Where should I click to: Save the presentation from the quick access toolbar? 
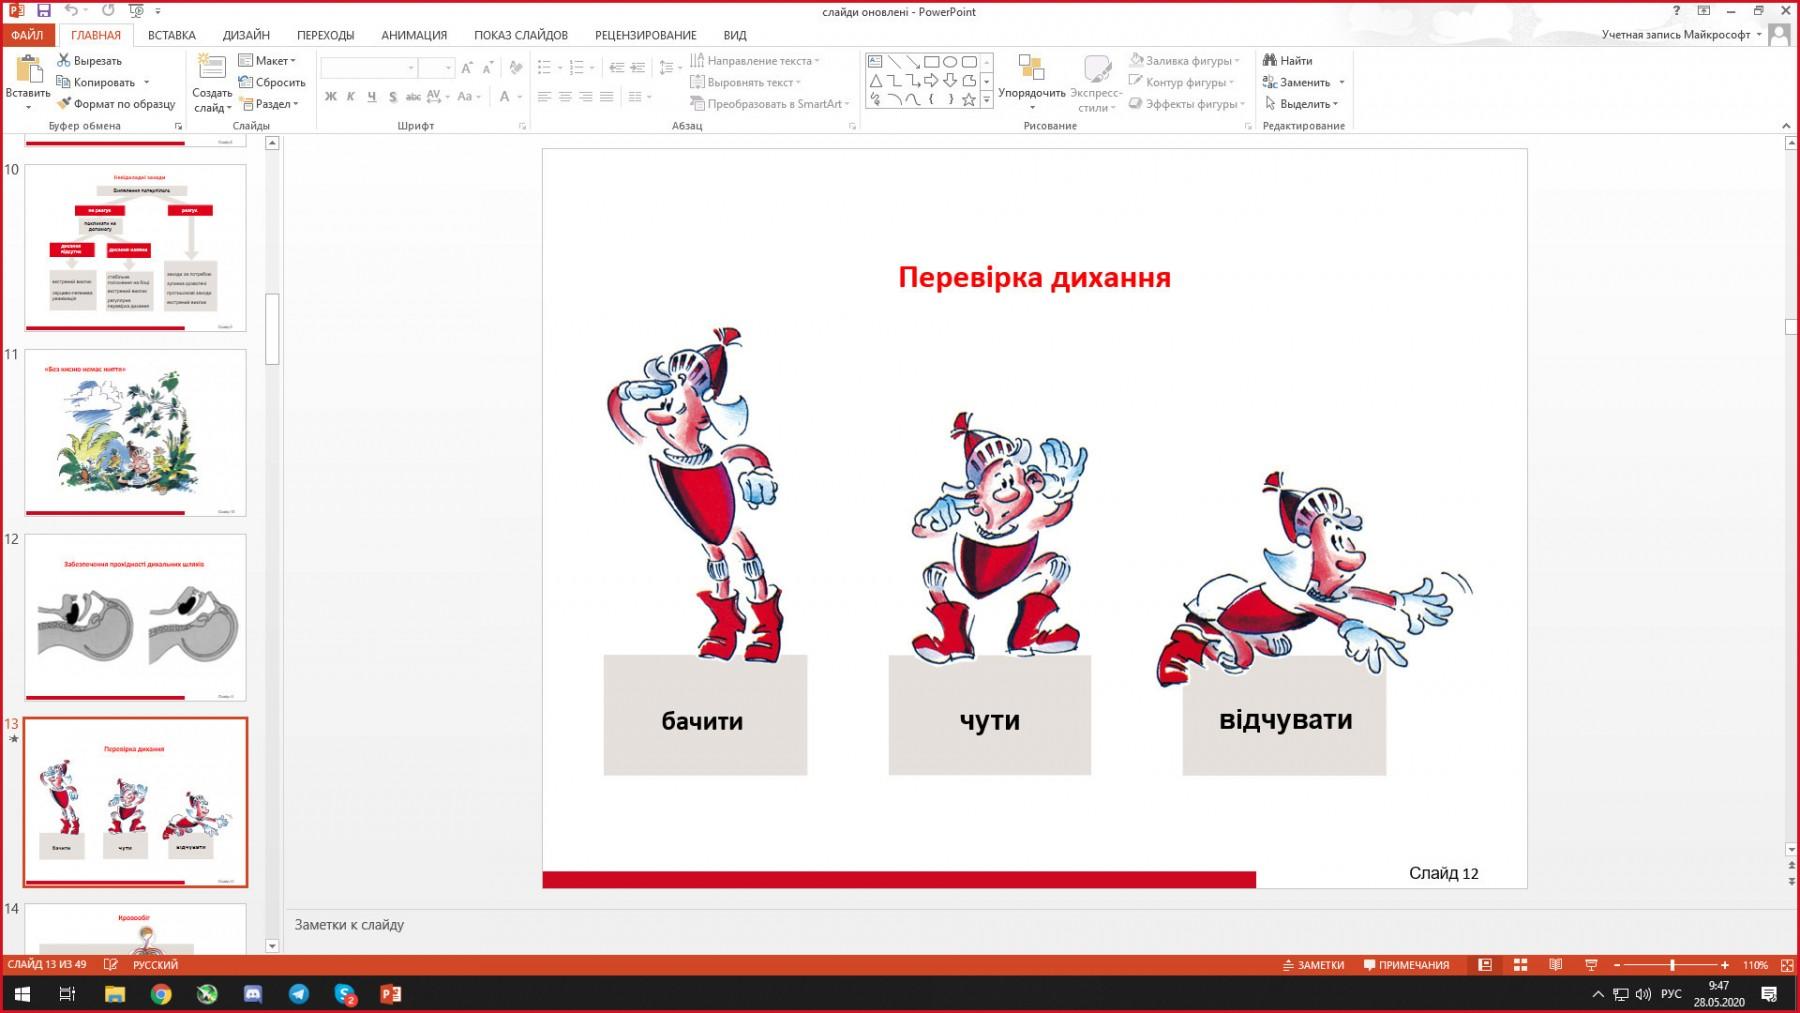tap(43, 11)
